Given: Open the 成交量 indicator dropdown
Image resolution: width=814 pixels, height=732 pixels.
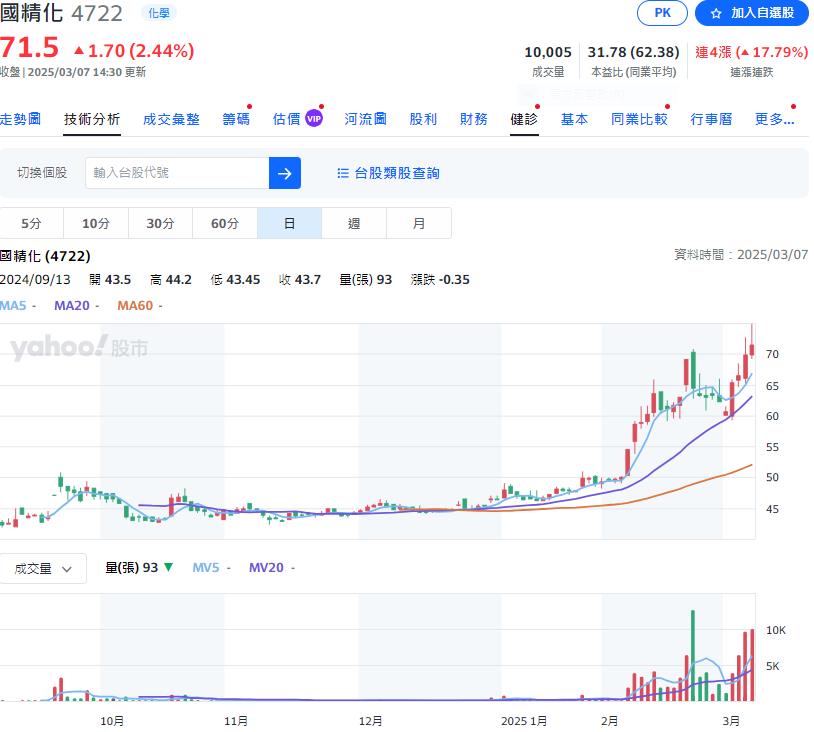Looking at the screenshot, I should 43,568.
